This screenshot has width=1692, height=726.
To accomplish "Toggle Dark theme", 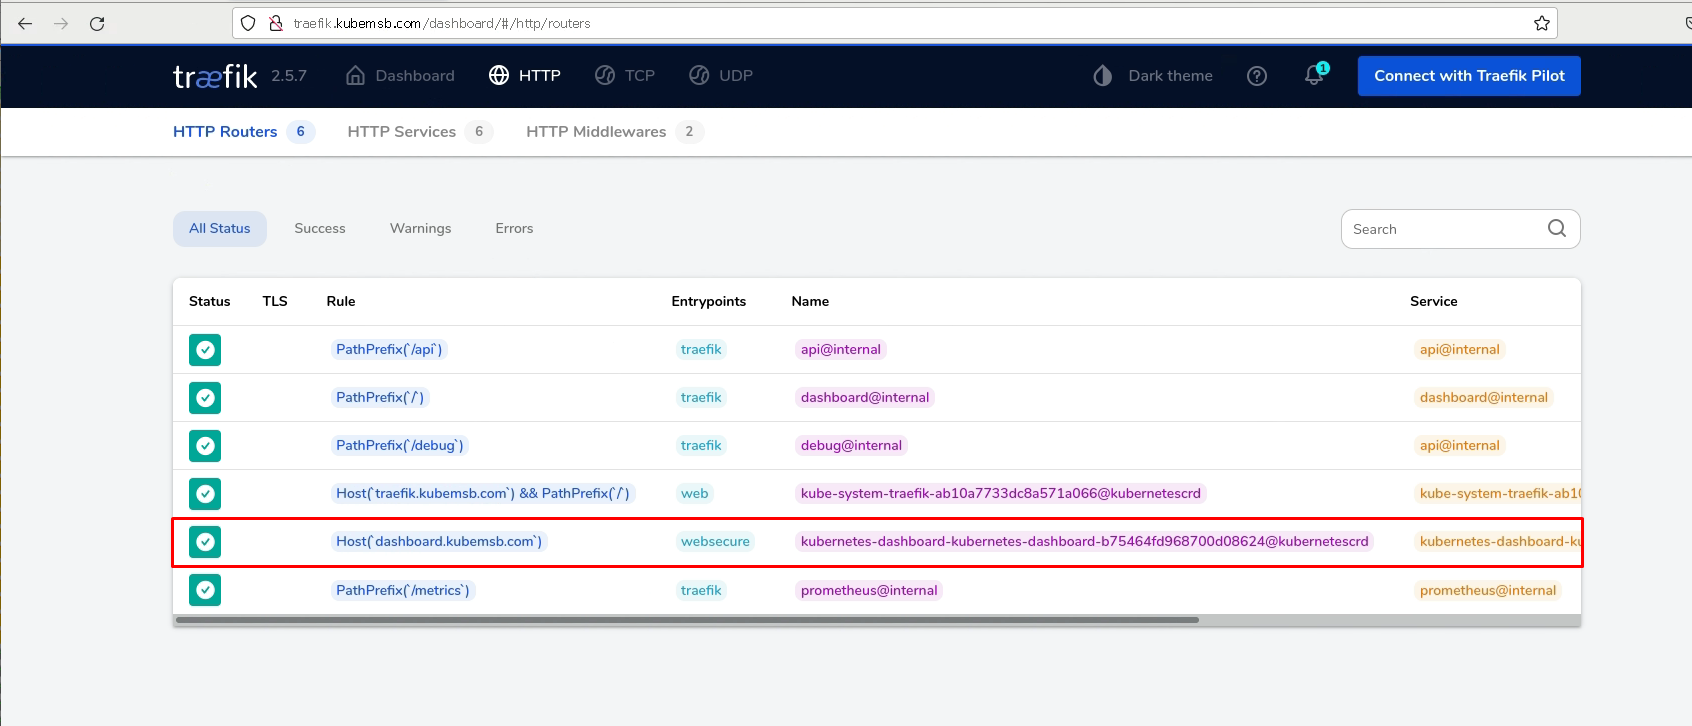I will tap(1153, 76).
